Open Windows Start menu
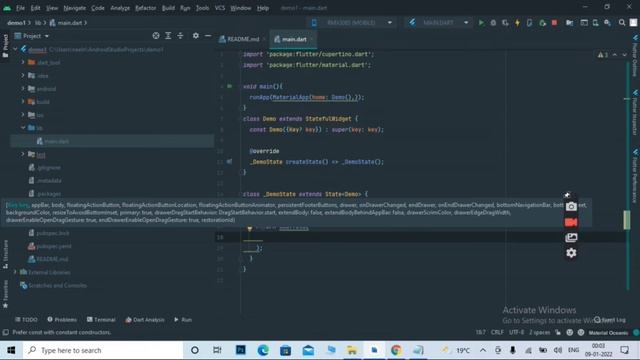Screen dimensions: 640x360 click(11, 350)
